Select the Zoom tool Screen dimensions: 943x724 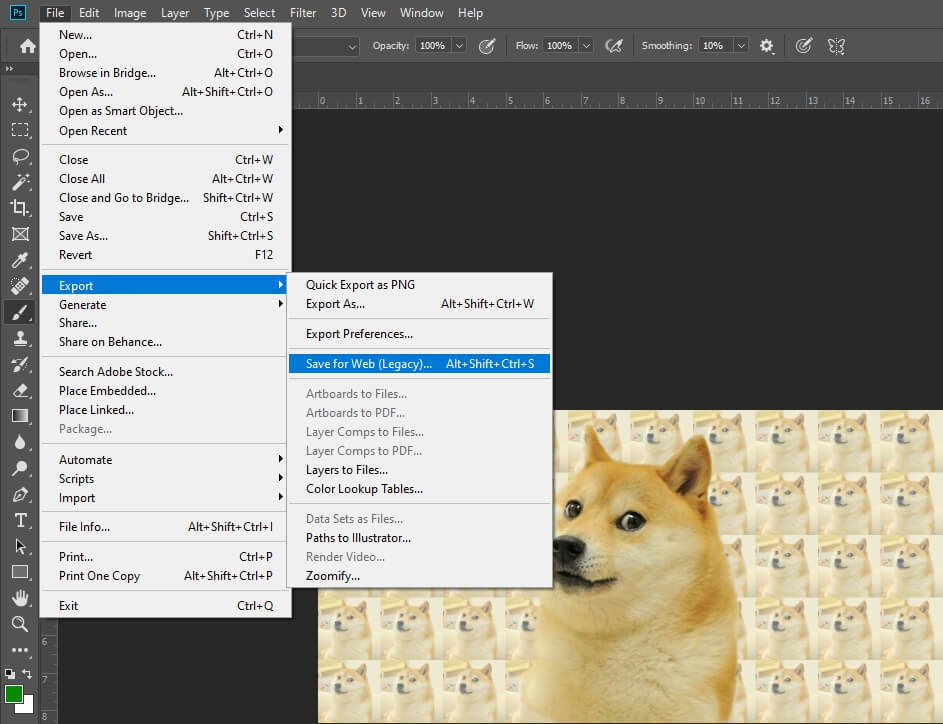point(20,624)
